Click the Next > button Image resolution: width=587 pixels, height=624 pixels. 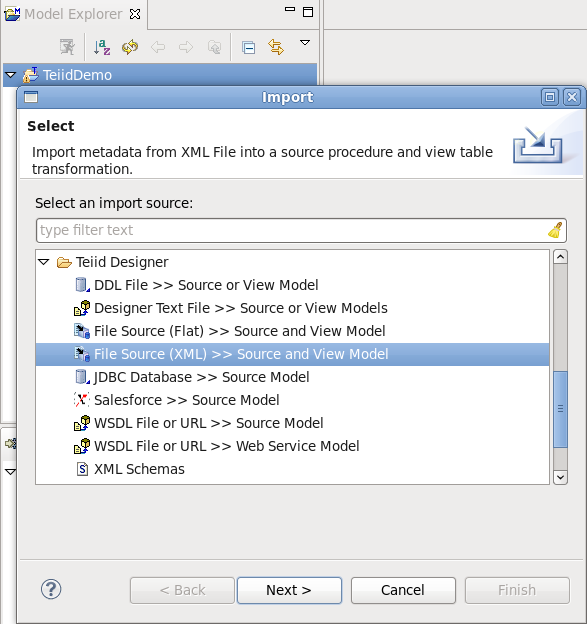tap(289, 590)
